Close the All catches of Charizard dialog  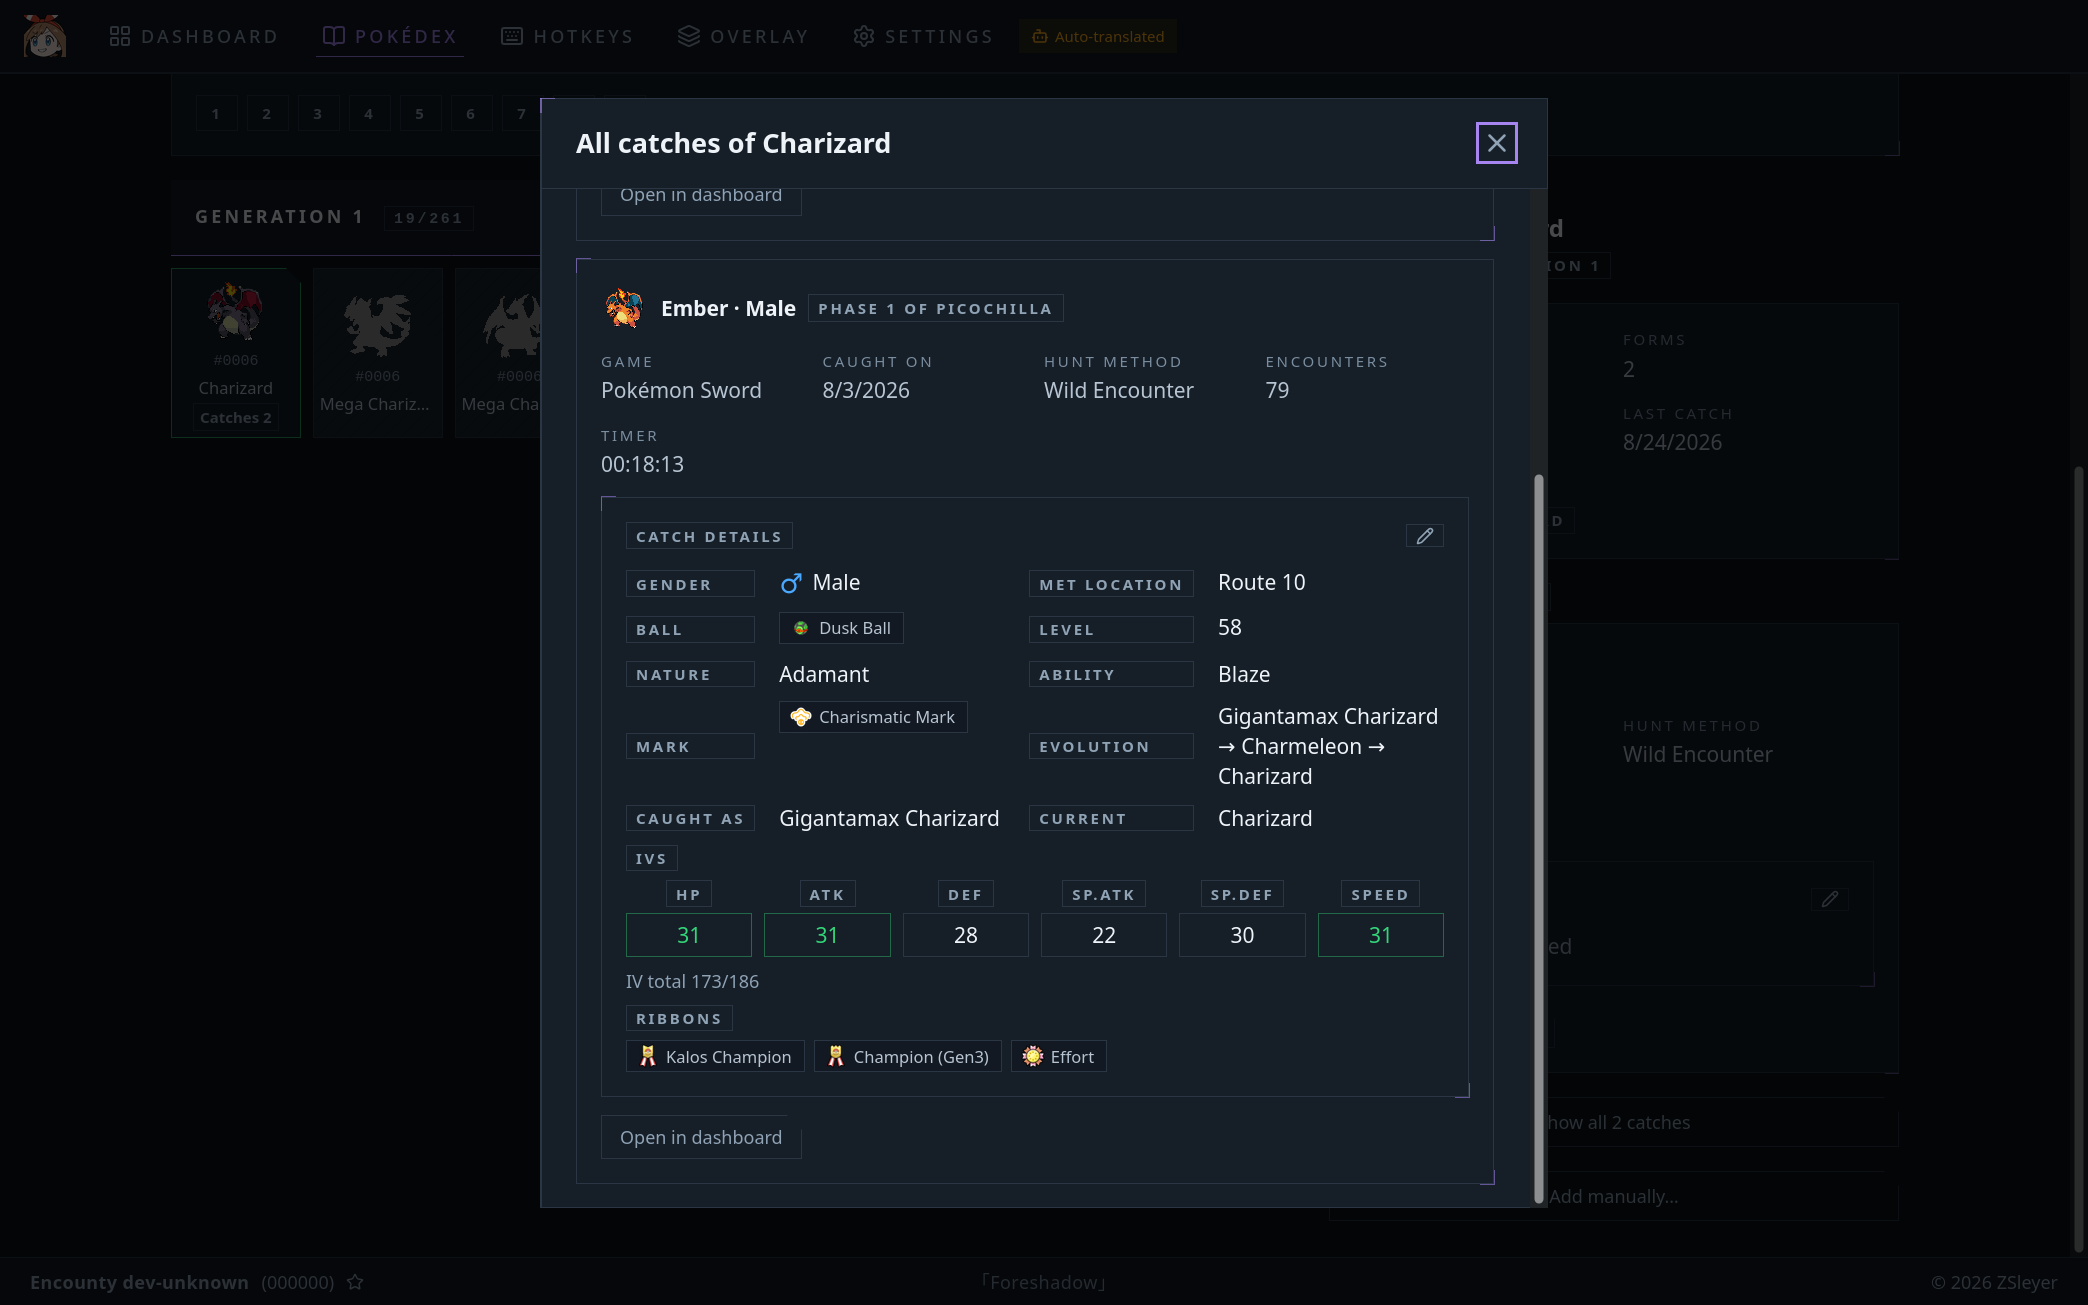[1496, 143]
